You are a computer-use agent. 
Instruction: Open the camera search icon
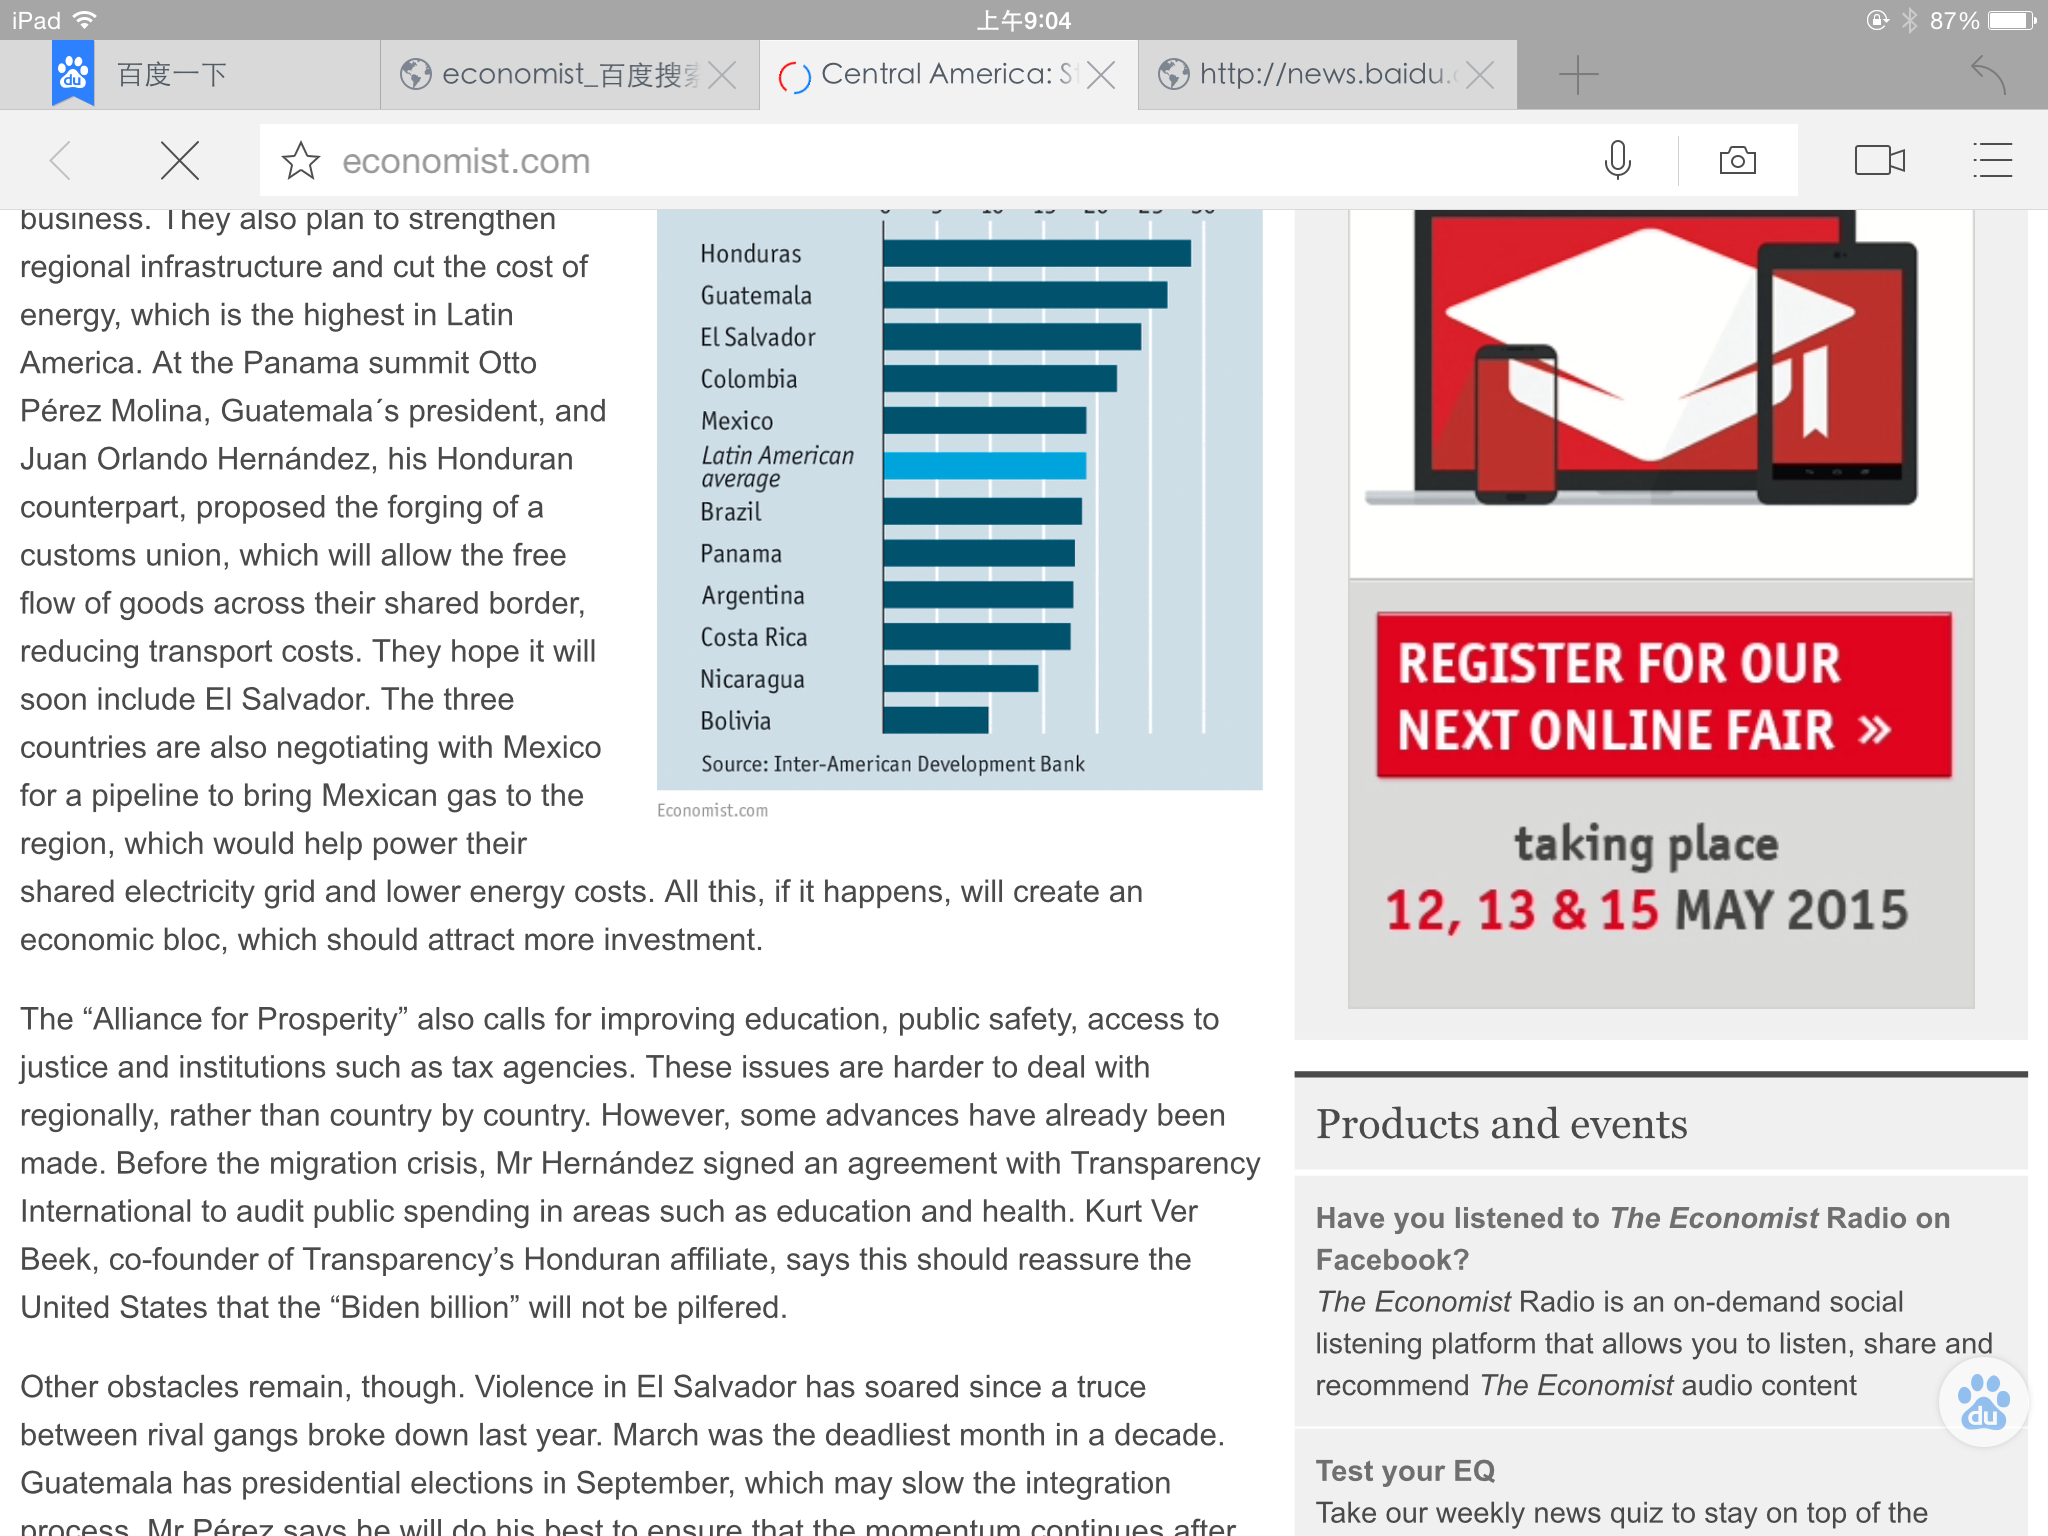pos(1737,161)
